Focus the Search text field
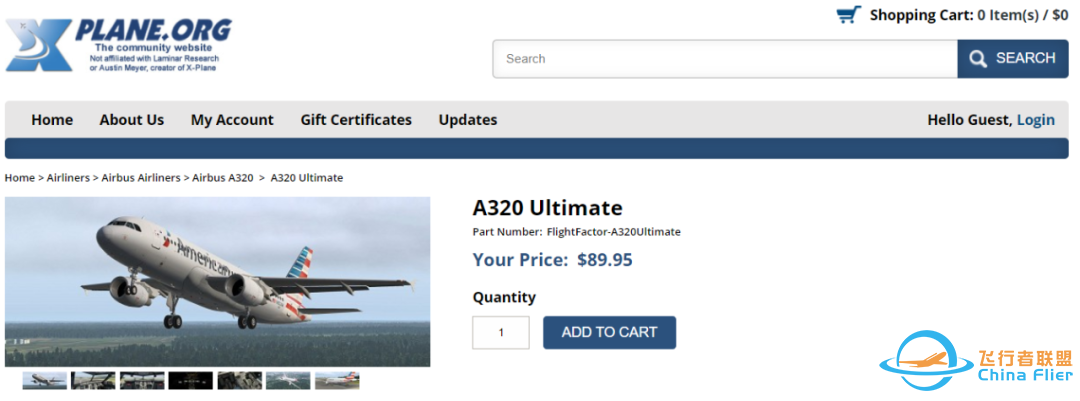 724,59
